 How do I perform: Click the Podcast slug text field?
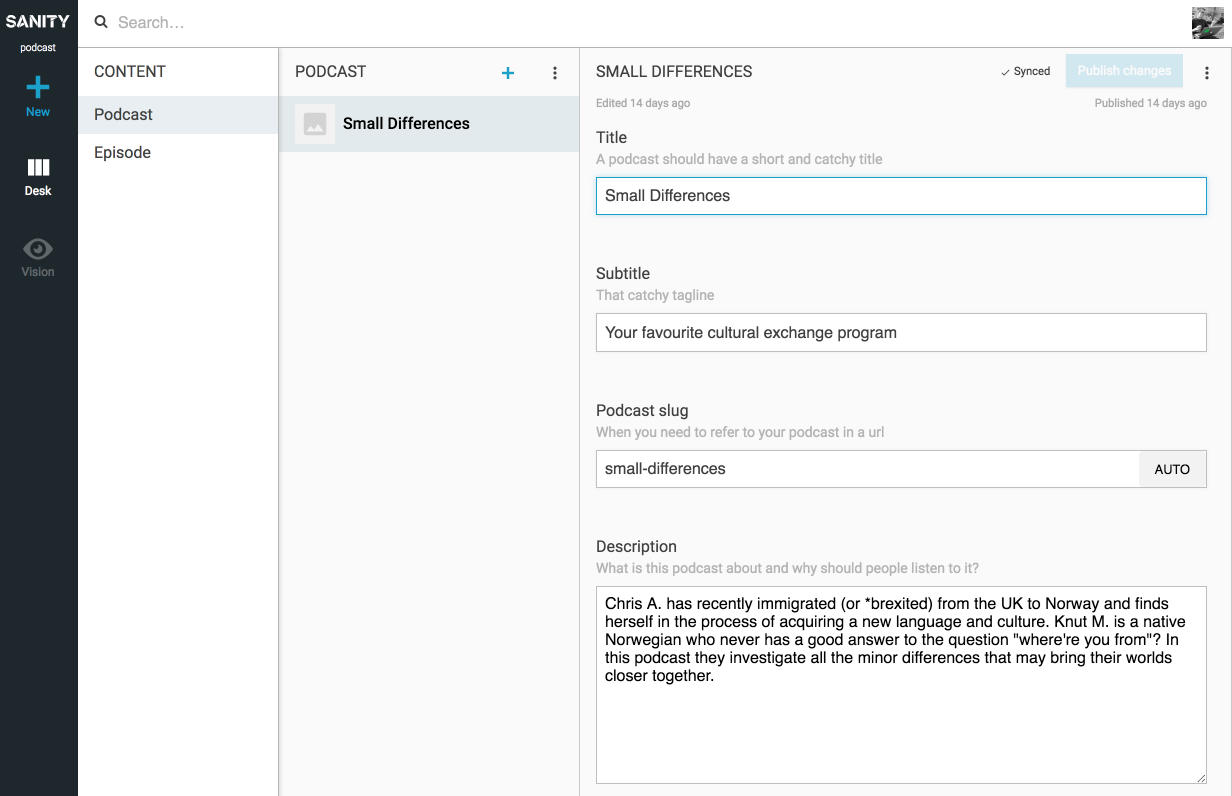[x=867, y=469]
